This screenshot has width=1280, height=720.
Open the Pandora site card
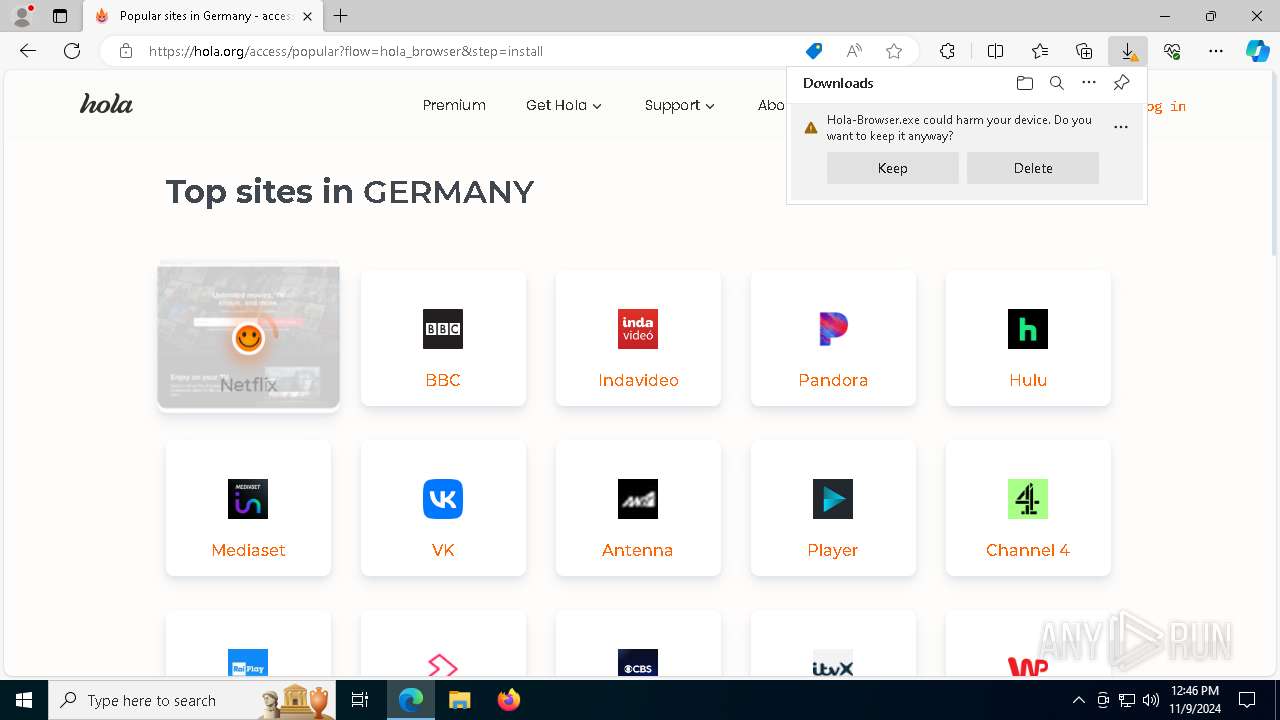pyautogui.click(x=833, y=338)
